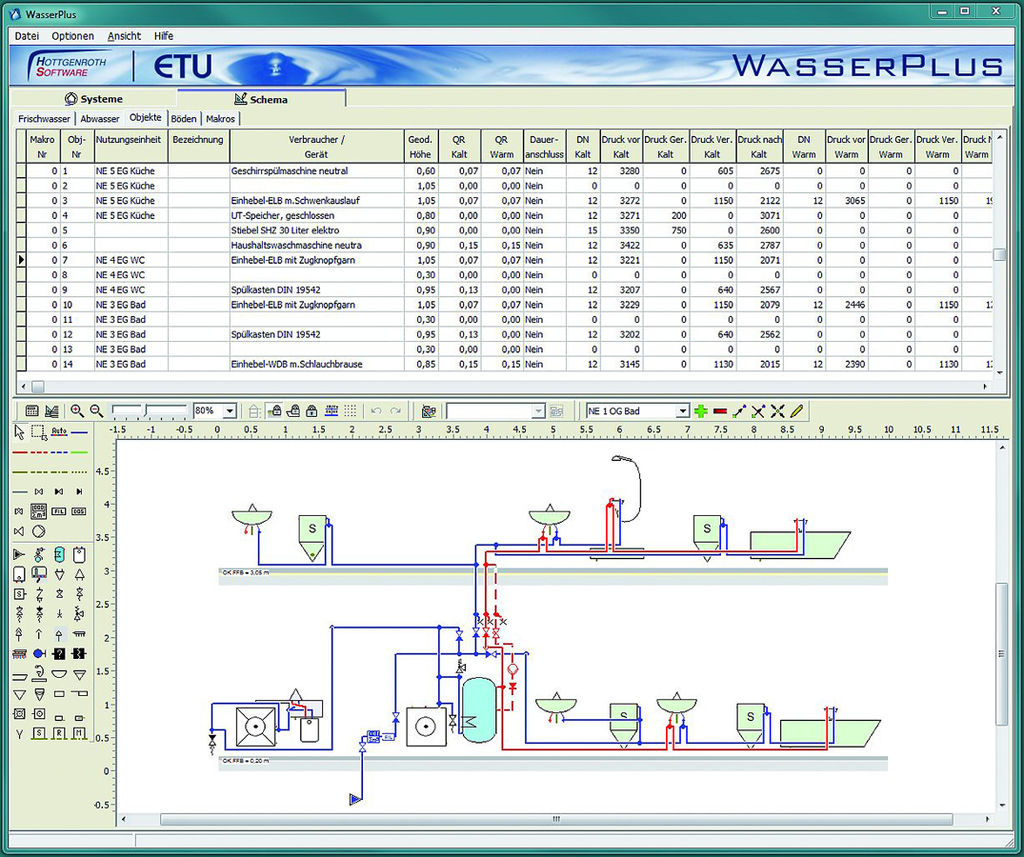Viewport: 1024px width, 857px height.
Task: Select the 'UT-Speicher, geschlossen' cell
Action: point(317,216)
